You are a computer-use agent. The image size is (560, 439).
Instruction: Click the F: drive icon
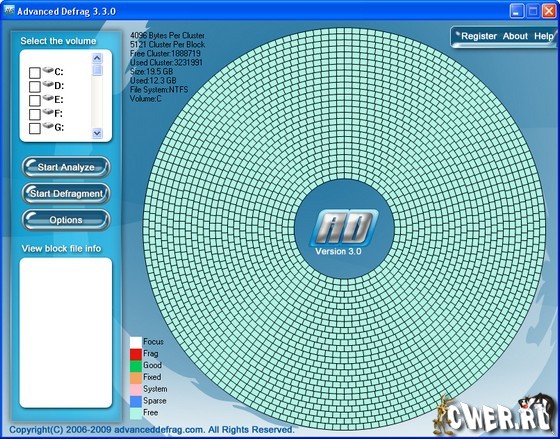click(x=48, y=112)
